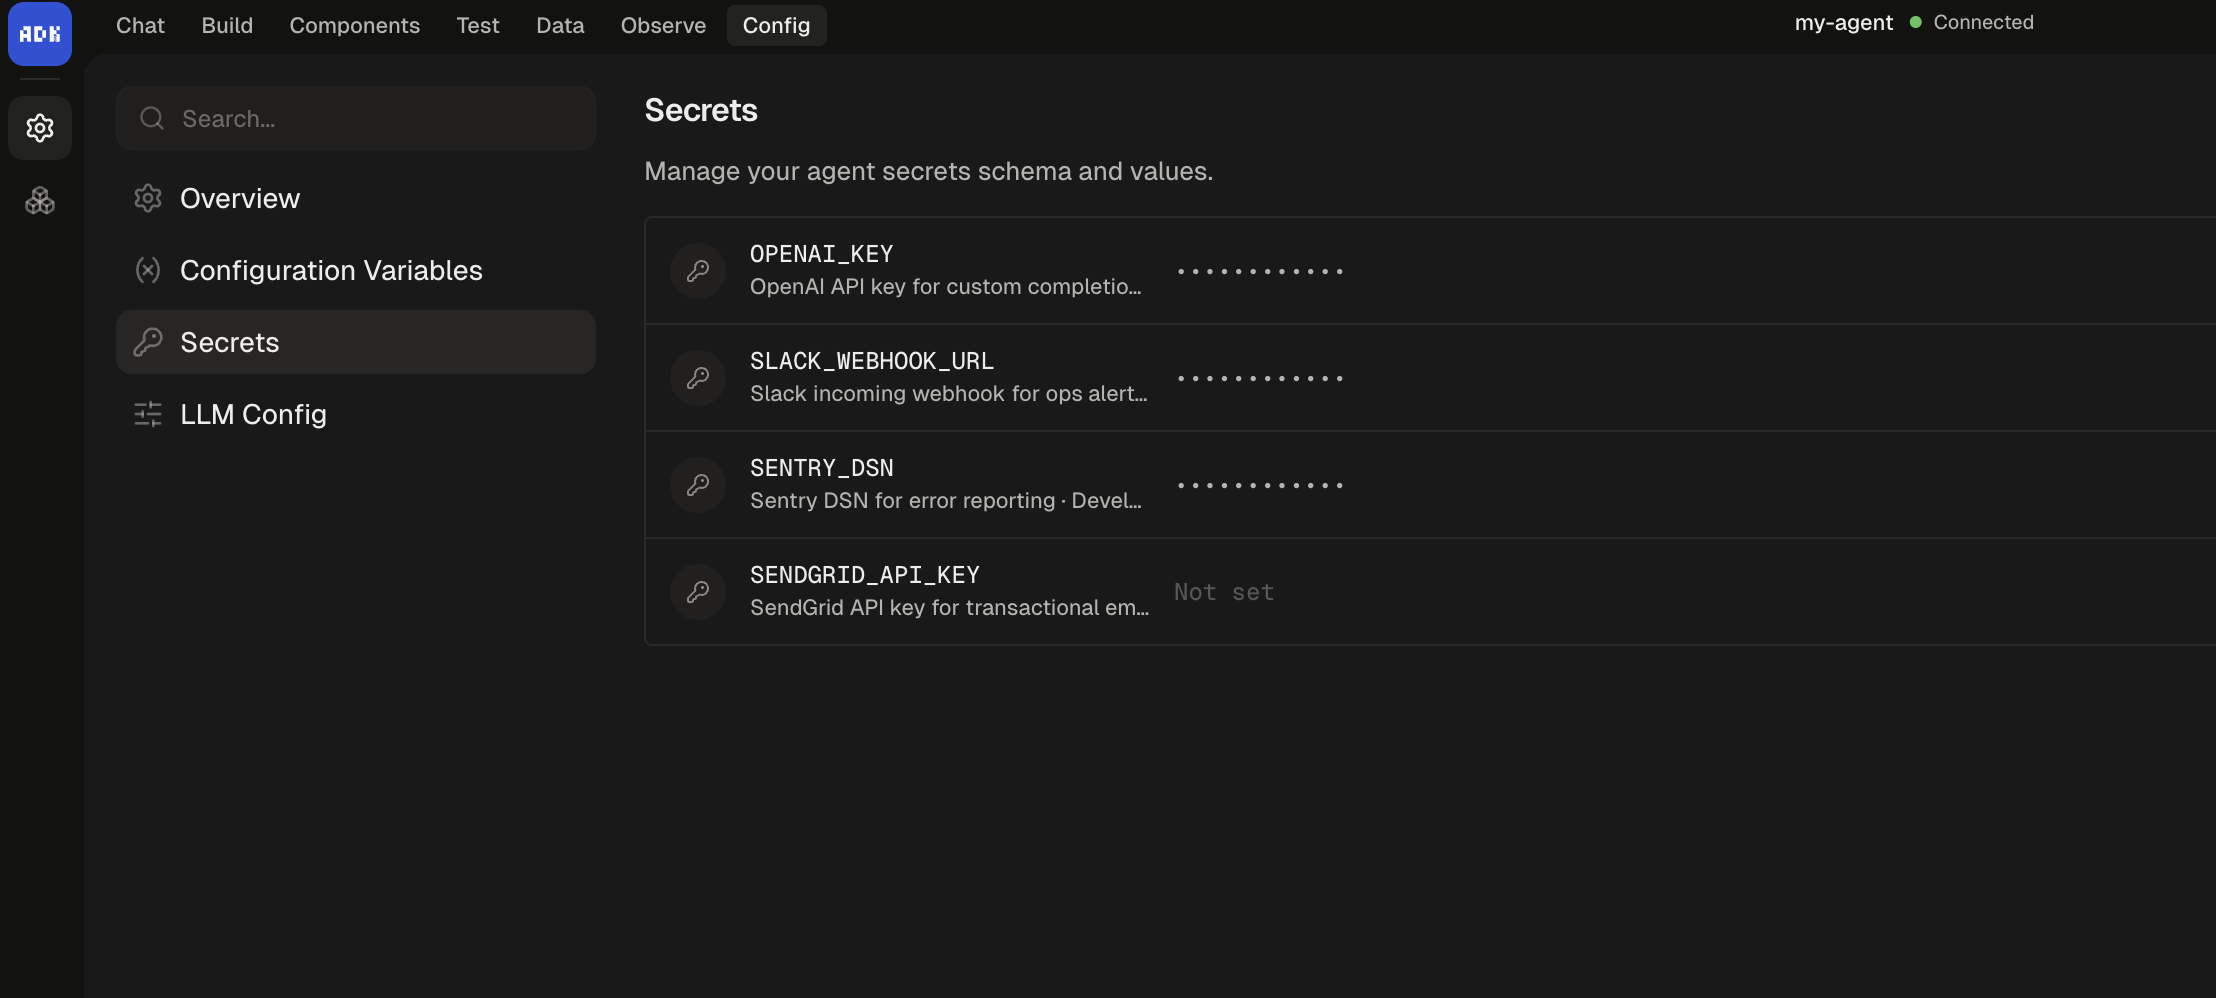Click the key icon beside OPENAI_KEY
The height and width of the screenshot is (998, 2216).
(x=697, y=270)
